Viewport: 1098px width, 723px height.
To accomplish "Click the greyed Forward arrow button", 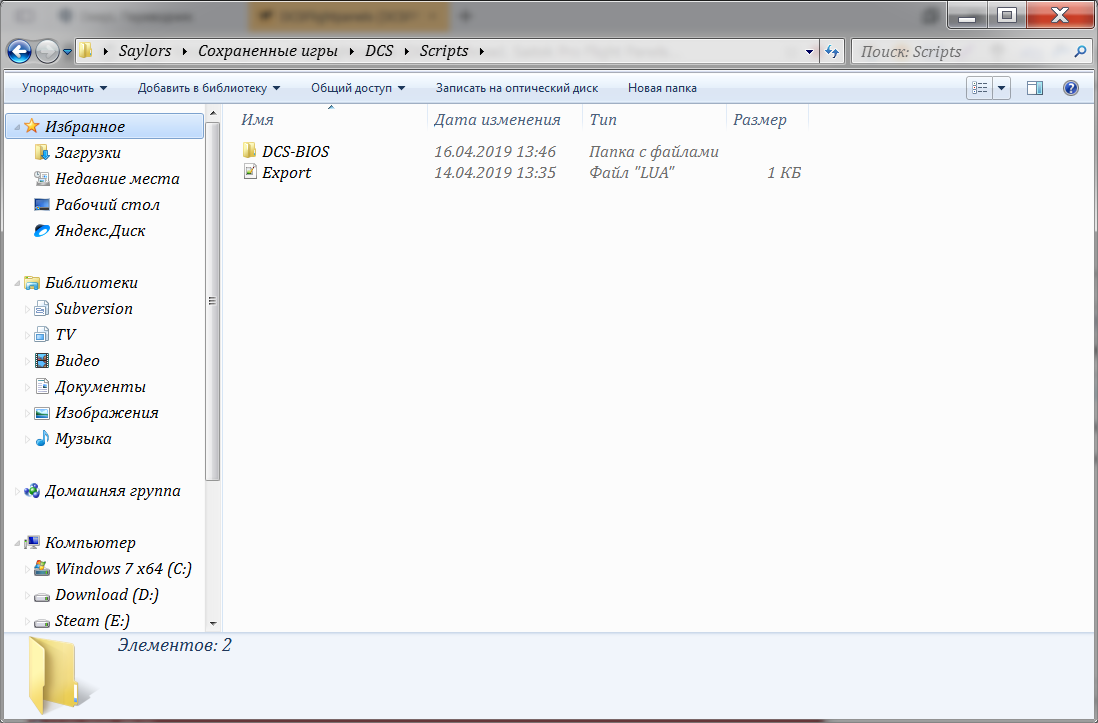I will point(47,51).
